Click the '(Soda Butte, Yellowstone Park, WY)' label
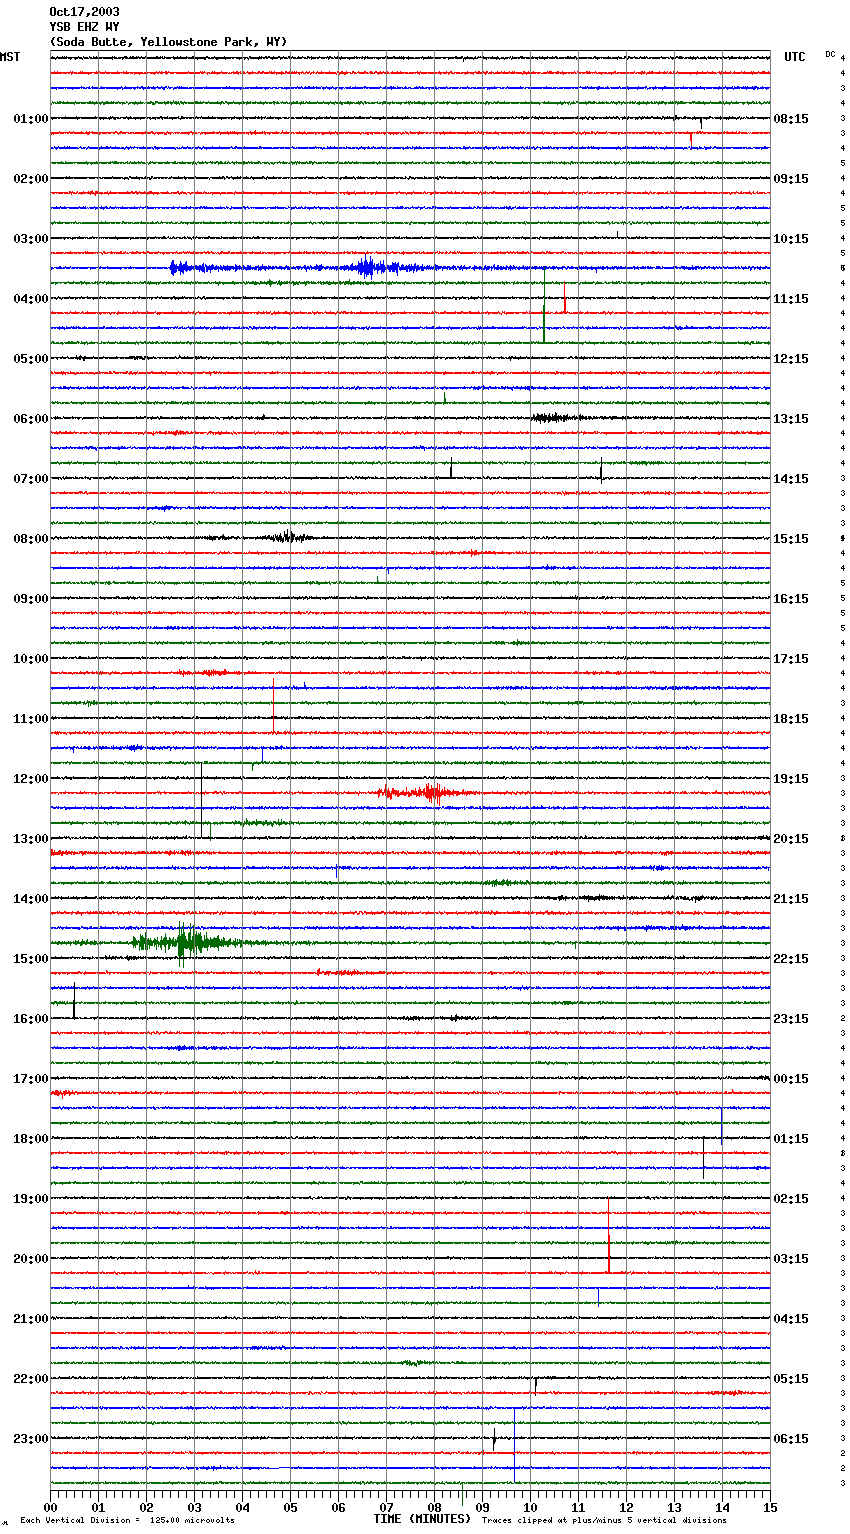Viewport: 850px width, 1534px height. (x=168, y=42)
